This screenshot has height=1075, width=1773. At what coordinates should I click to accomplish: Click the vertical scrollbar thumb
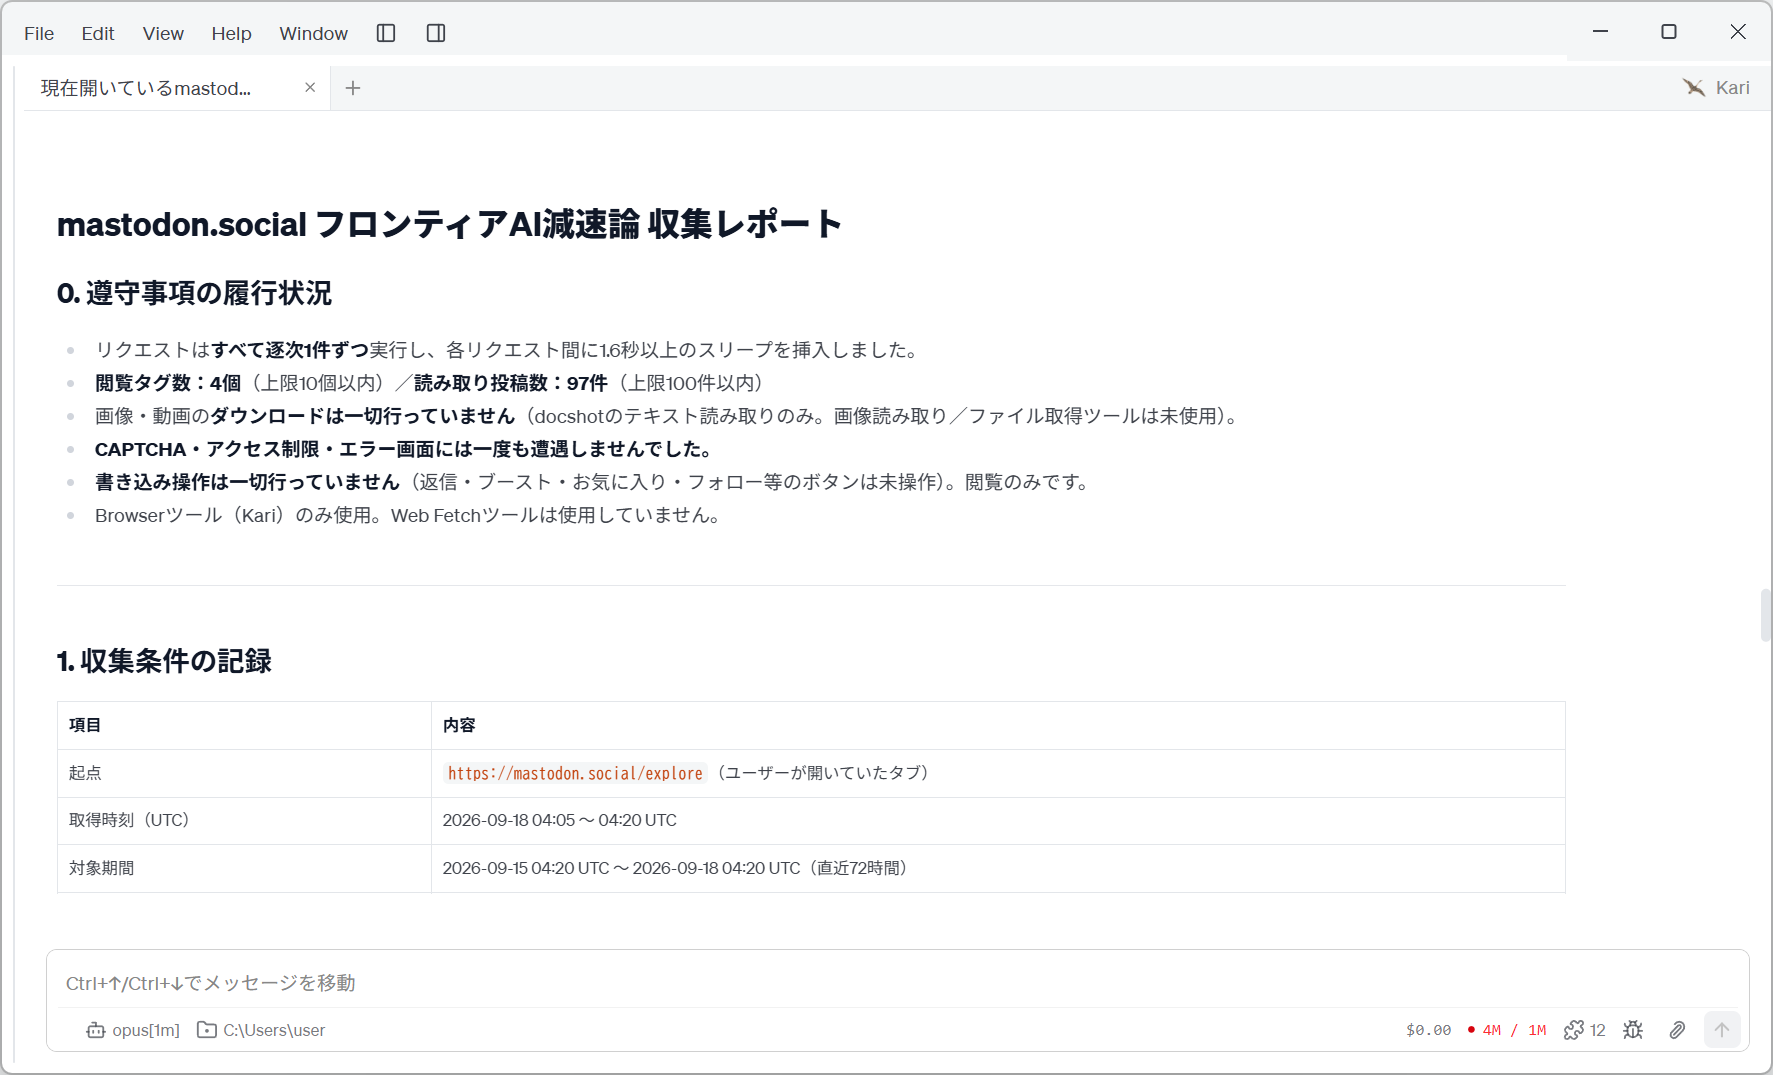[1766, 616]
